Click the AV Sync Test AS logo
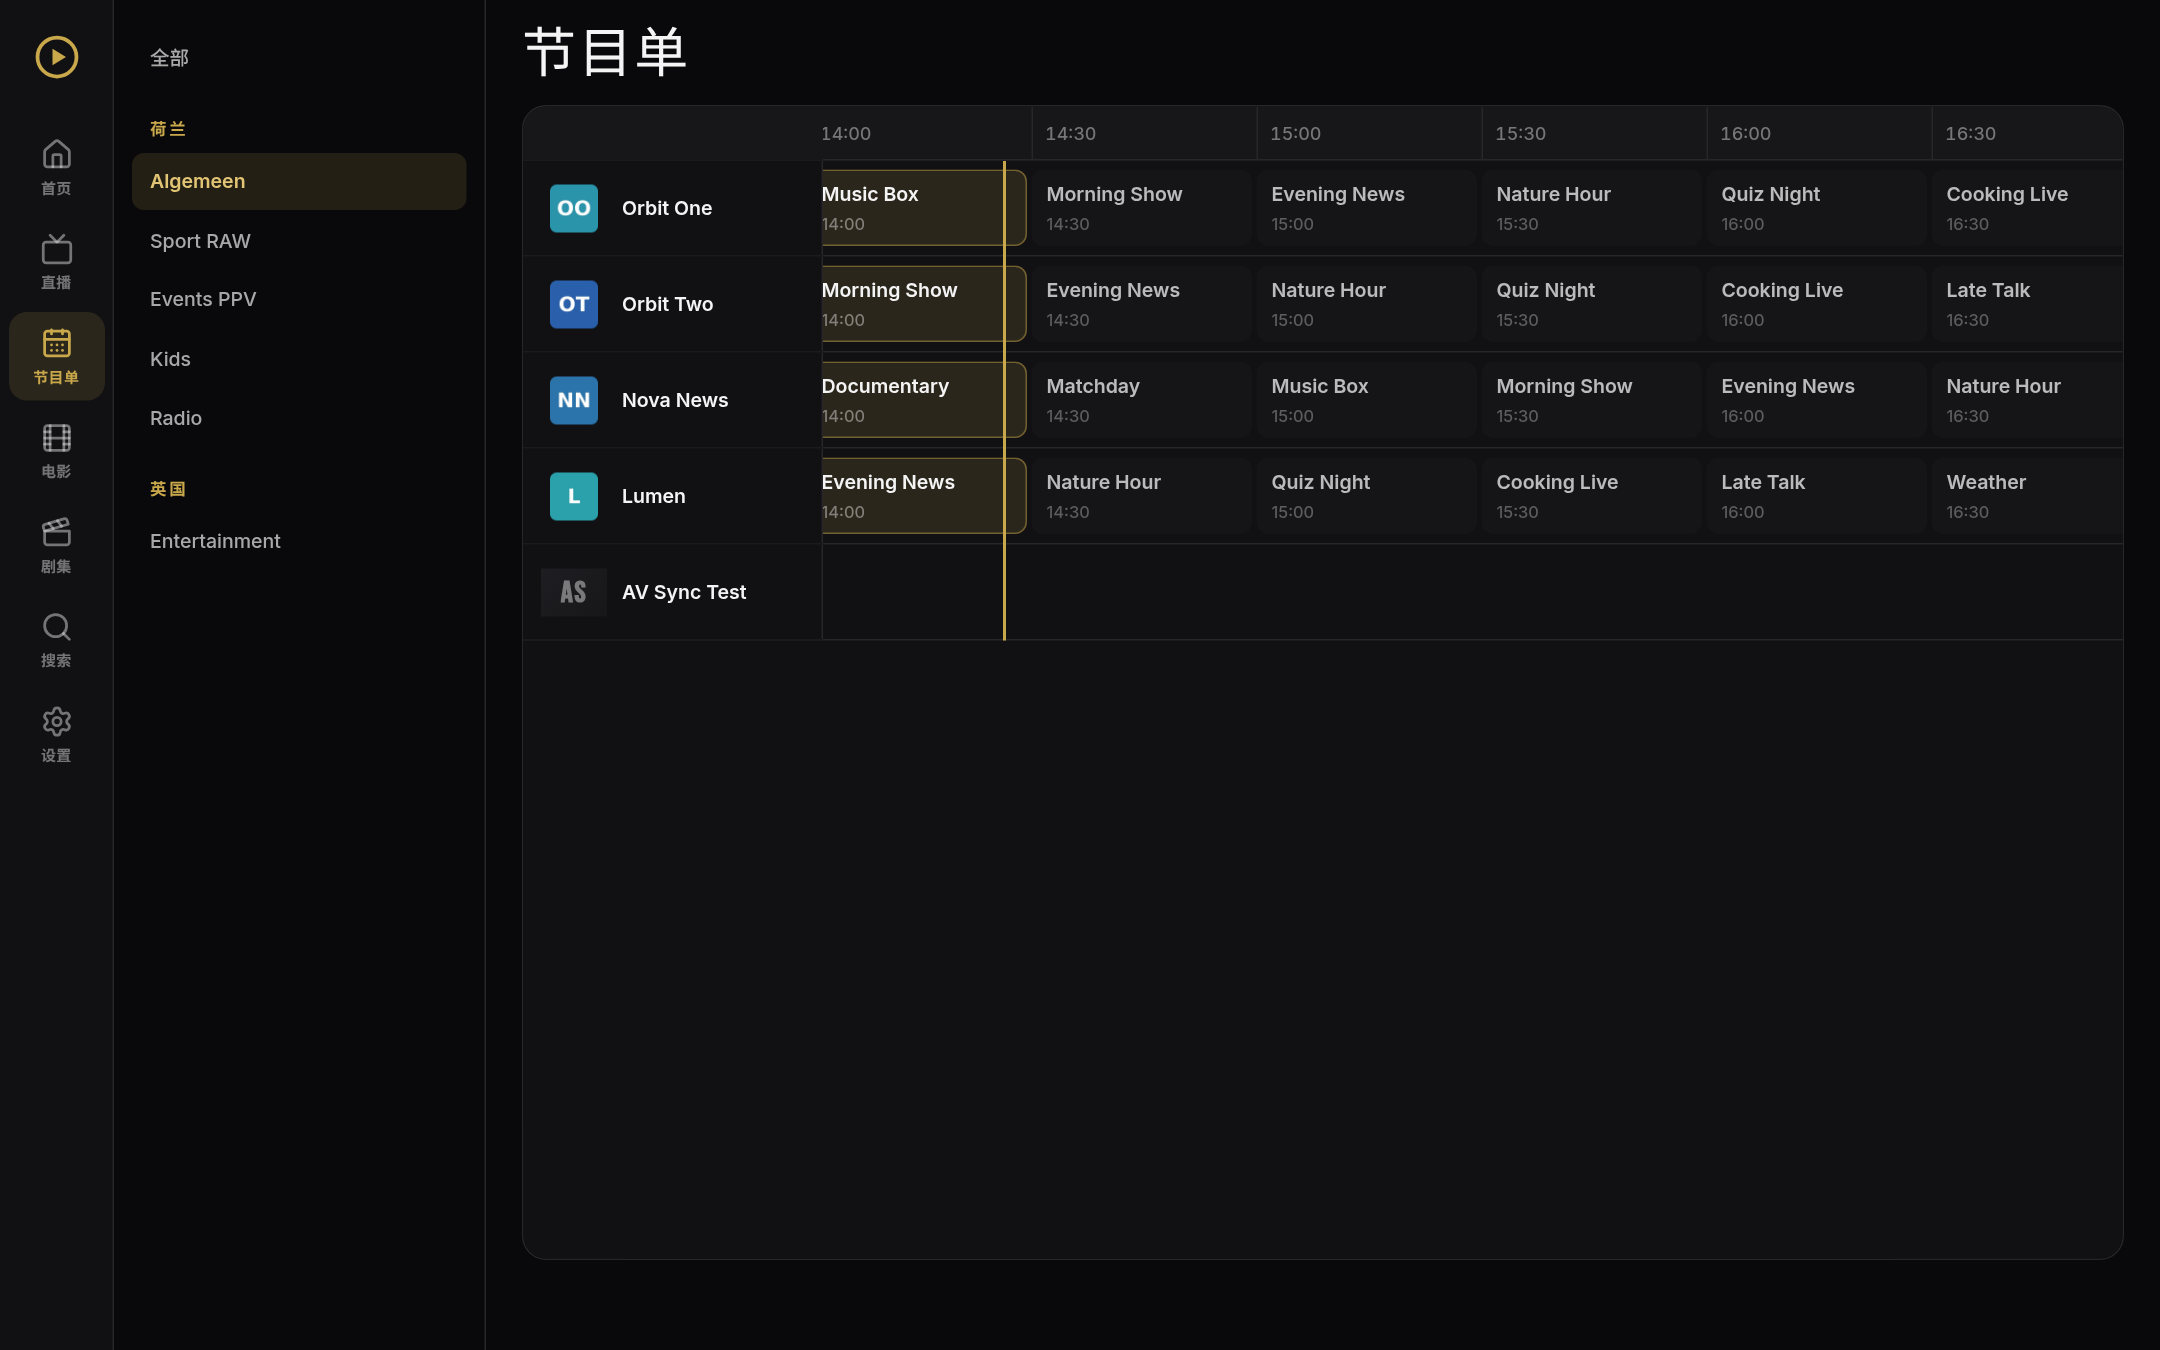The height and width of the screenshot is (1350, 2160). [574, 592]
